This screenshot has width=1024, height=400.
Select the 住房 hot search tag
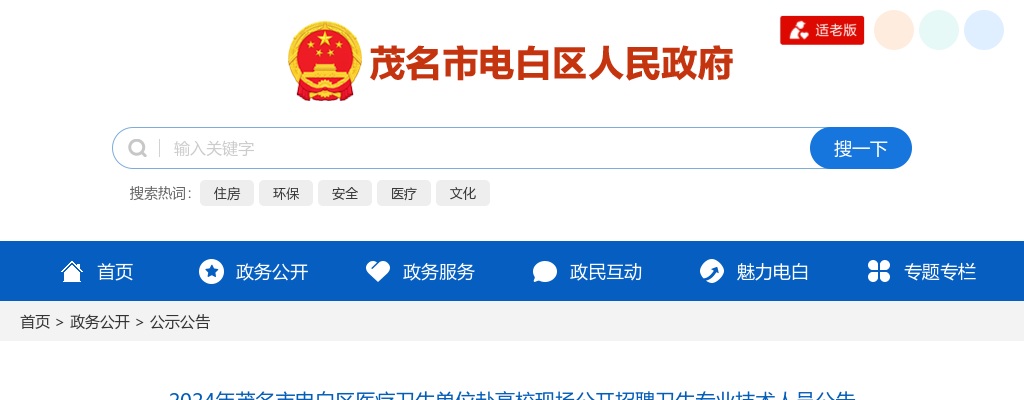[227, 193]
